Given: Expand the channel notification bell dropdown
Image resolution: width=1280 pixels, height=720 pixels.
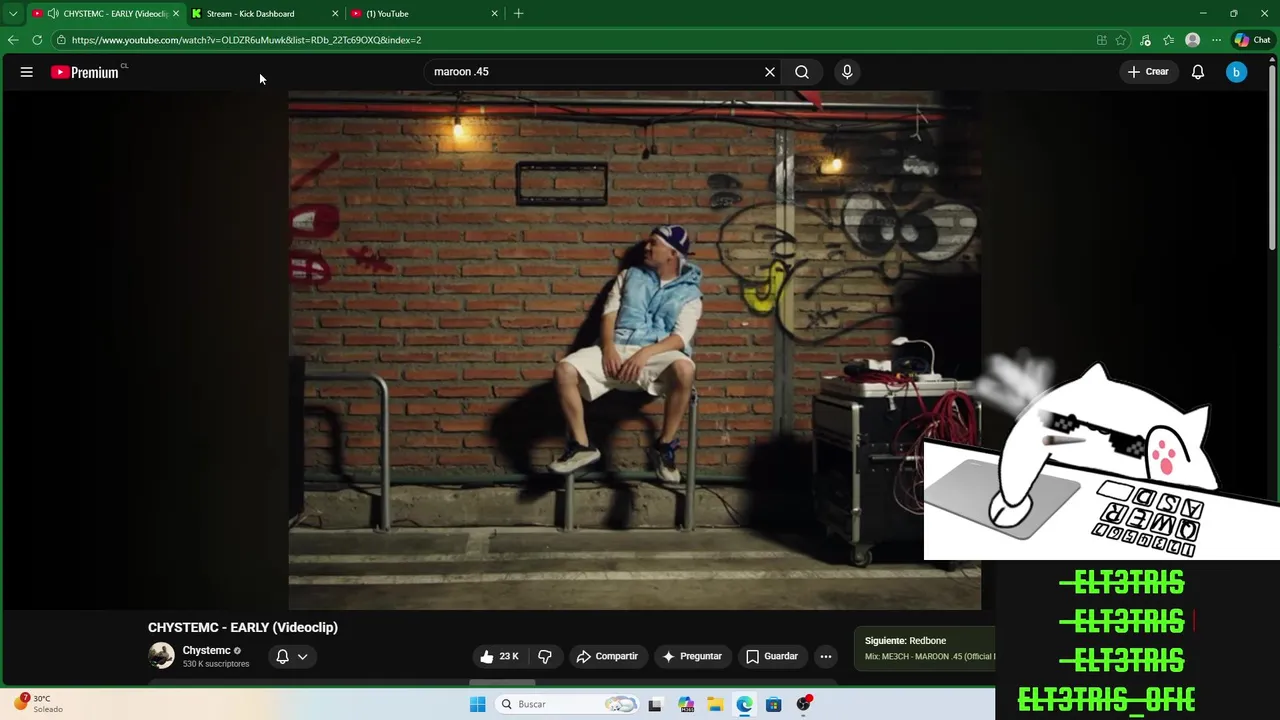Looking at the screenshot, I should pyautogui.click(x=292, y=657).
